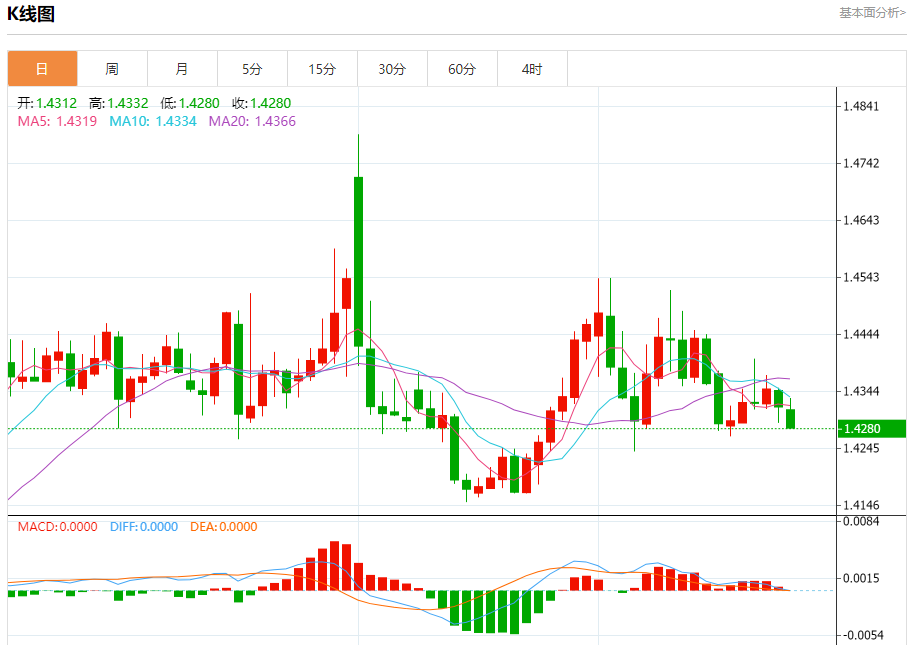This screenshot has width=911, height=645.
Task: Select the 日 daily chart tab
Action: (x=42, y=69)
